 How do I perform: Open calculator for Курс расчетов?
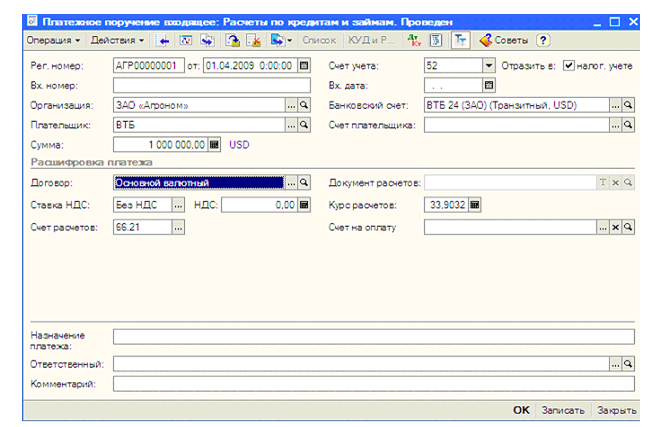(x=474, y=206)
